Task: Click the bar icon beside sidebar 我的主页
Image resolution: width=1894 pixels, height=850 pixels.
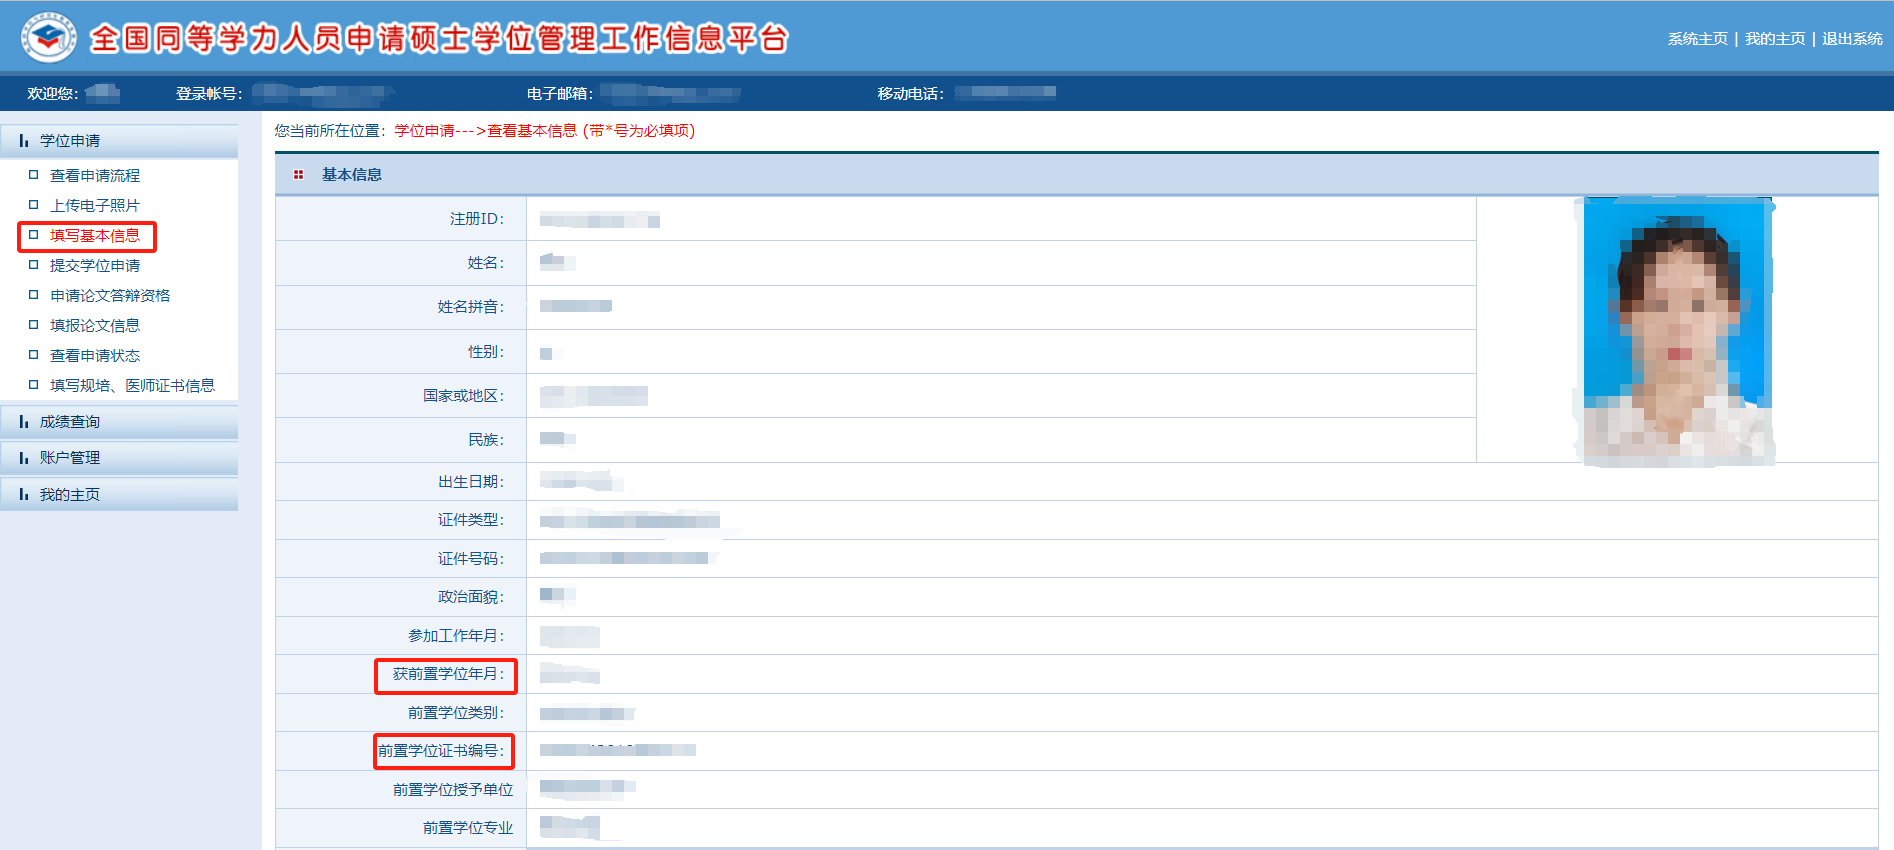Action: (24, 495)
